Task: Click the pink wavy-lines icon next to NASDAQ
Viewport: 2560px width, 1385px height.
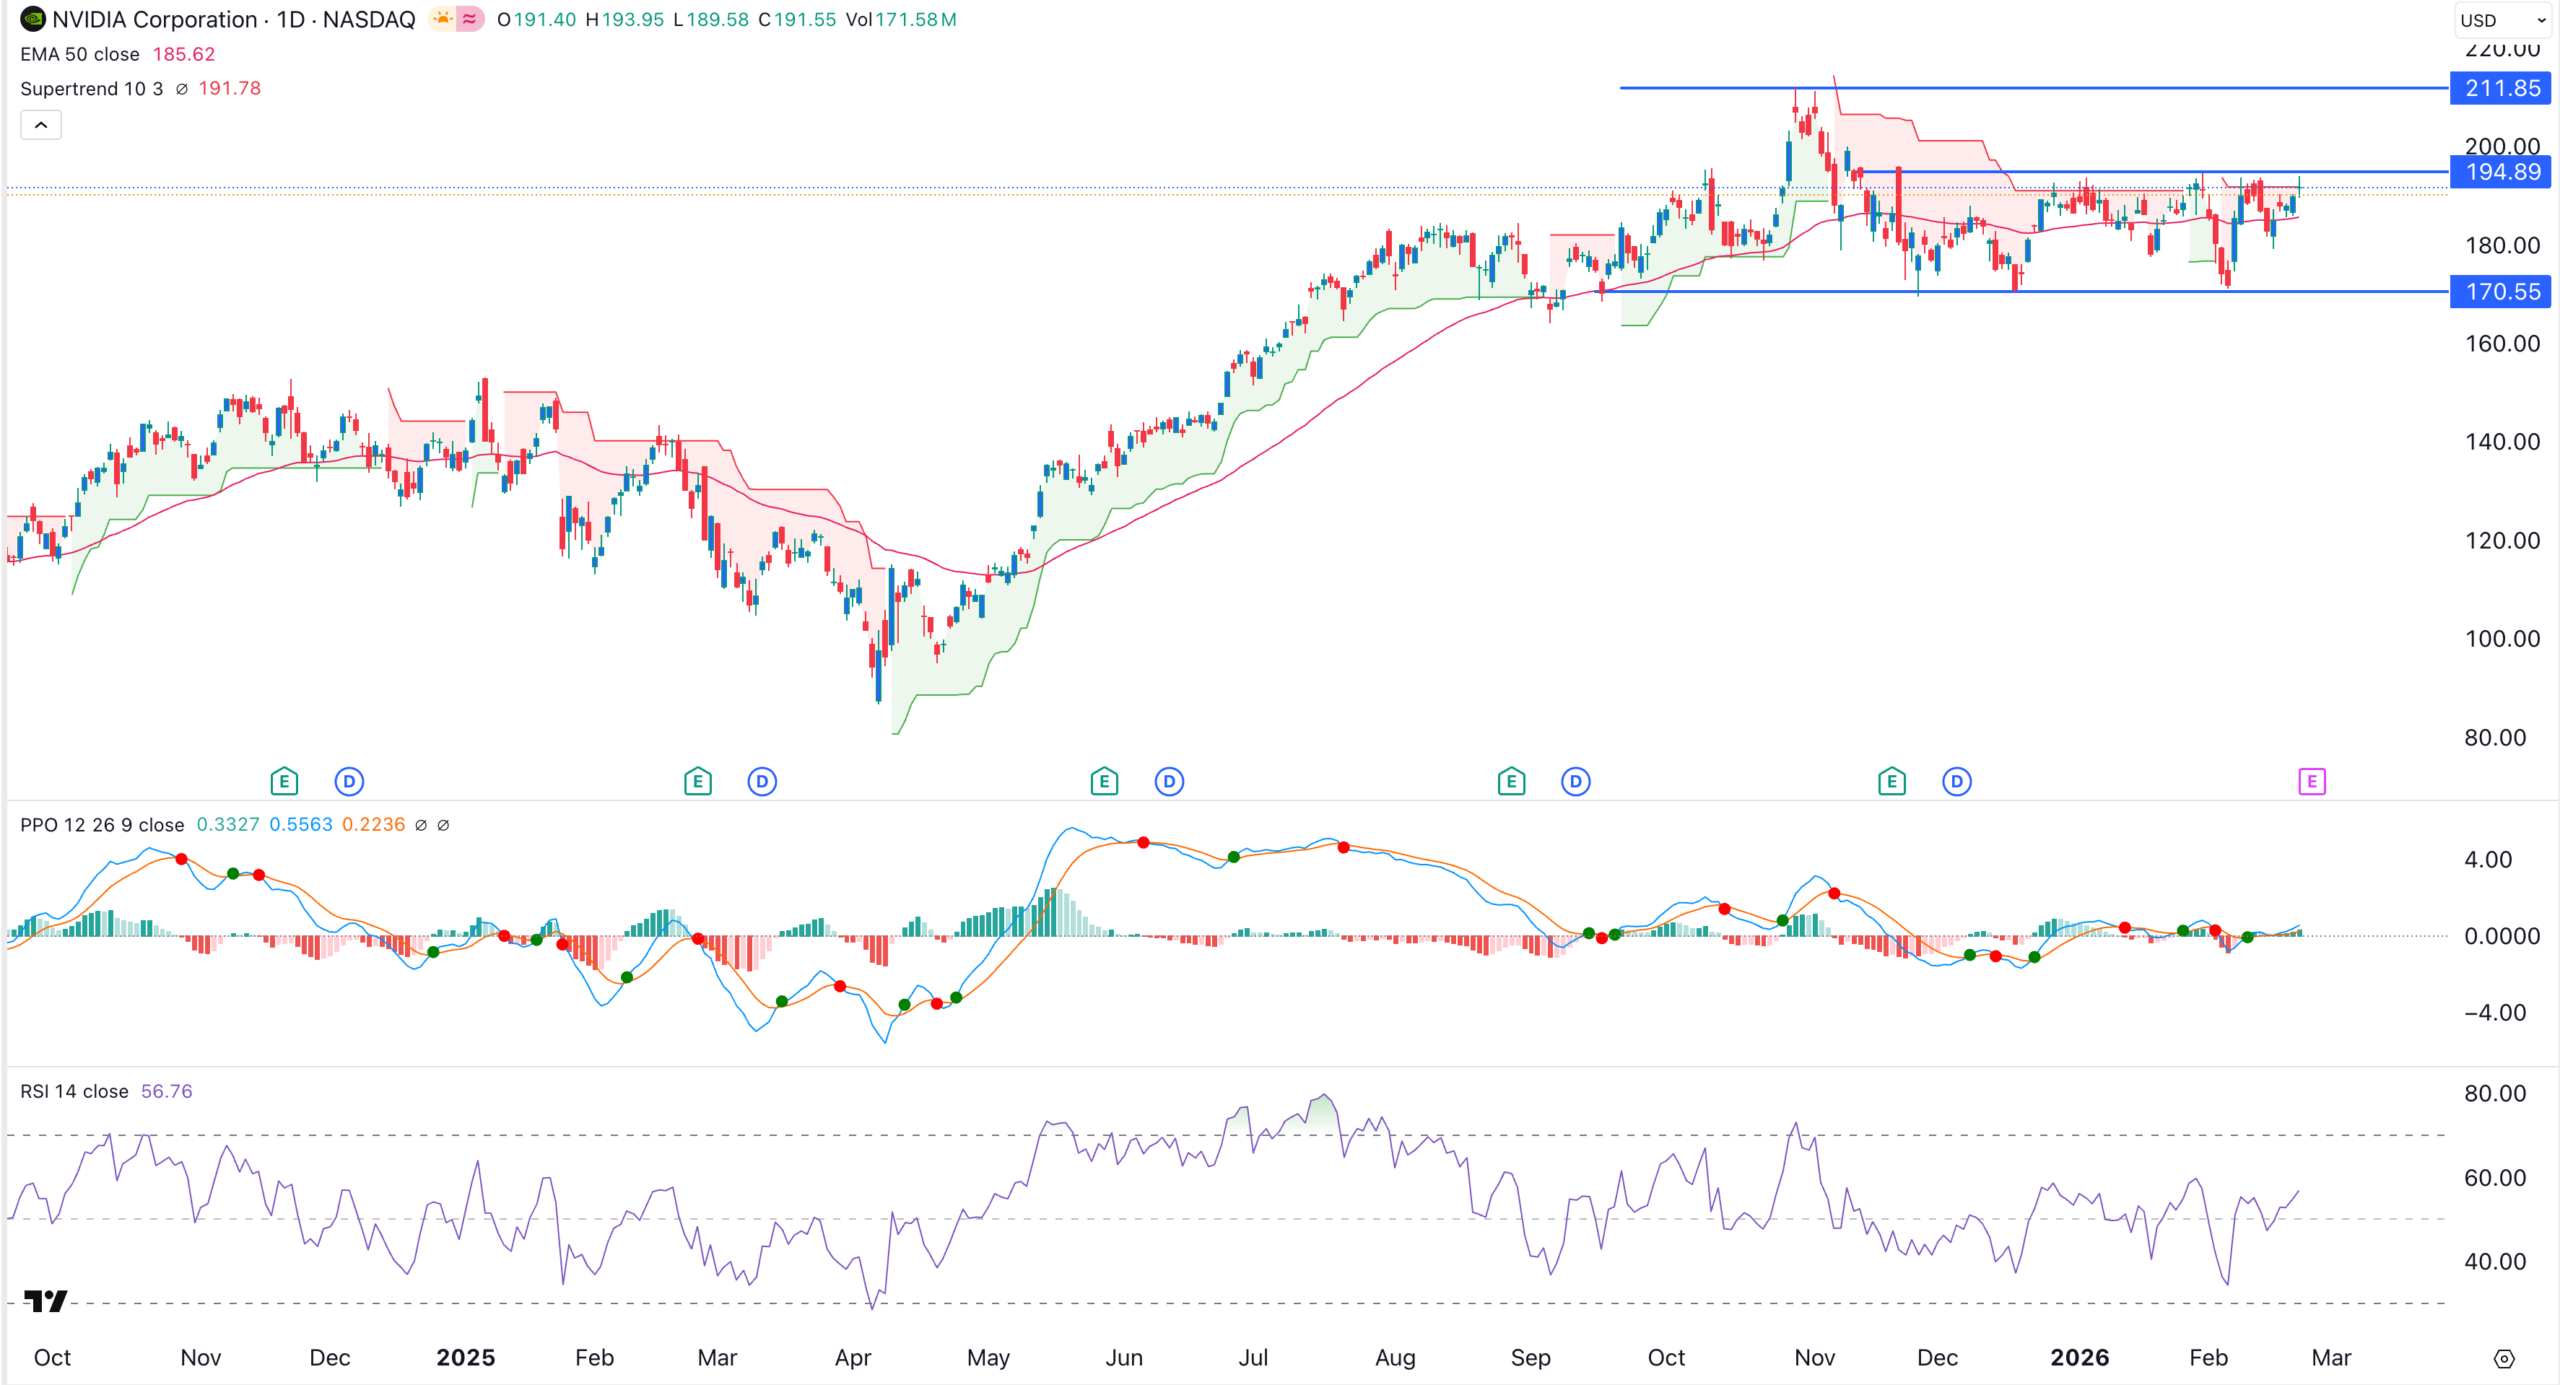Action: (x=469, y=19)
